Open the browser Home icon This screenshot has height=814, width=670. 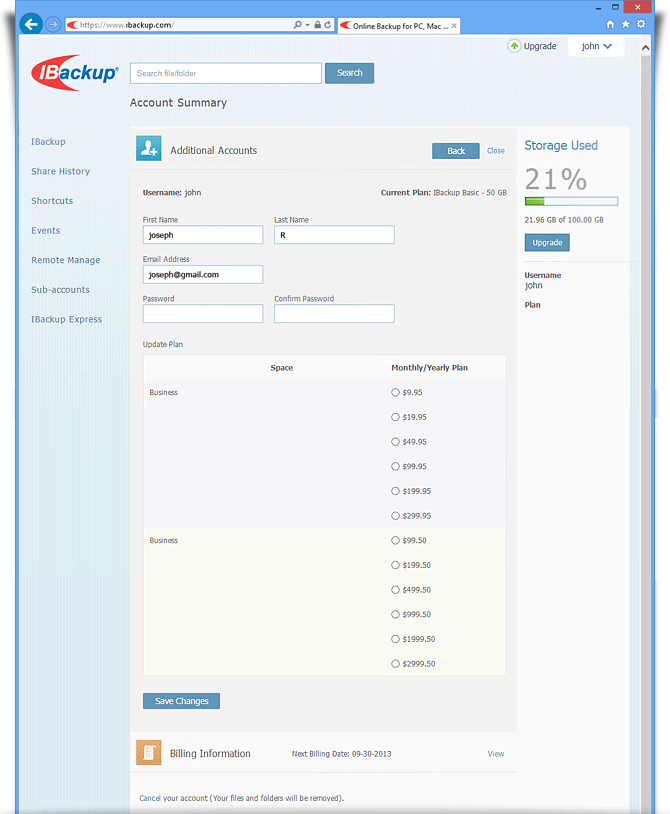point(610,24)
